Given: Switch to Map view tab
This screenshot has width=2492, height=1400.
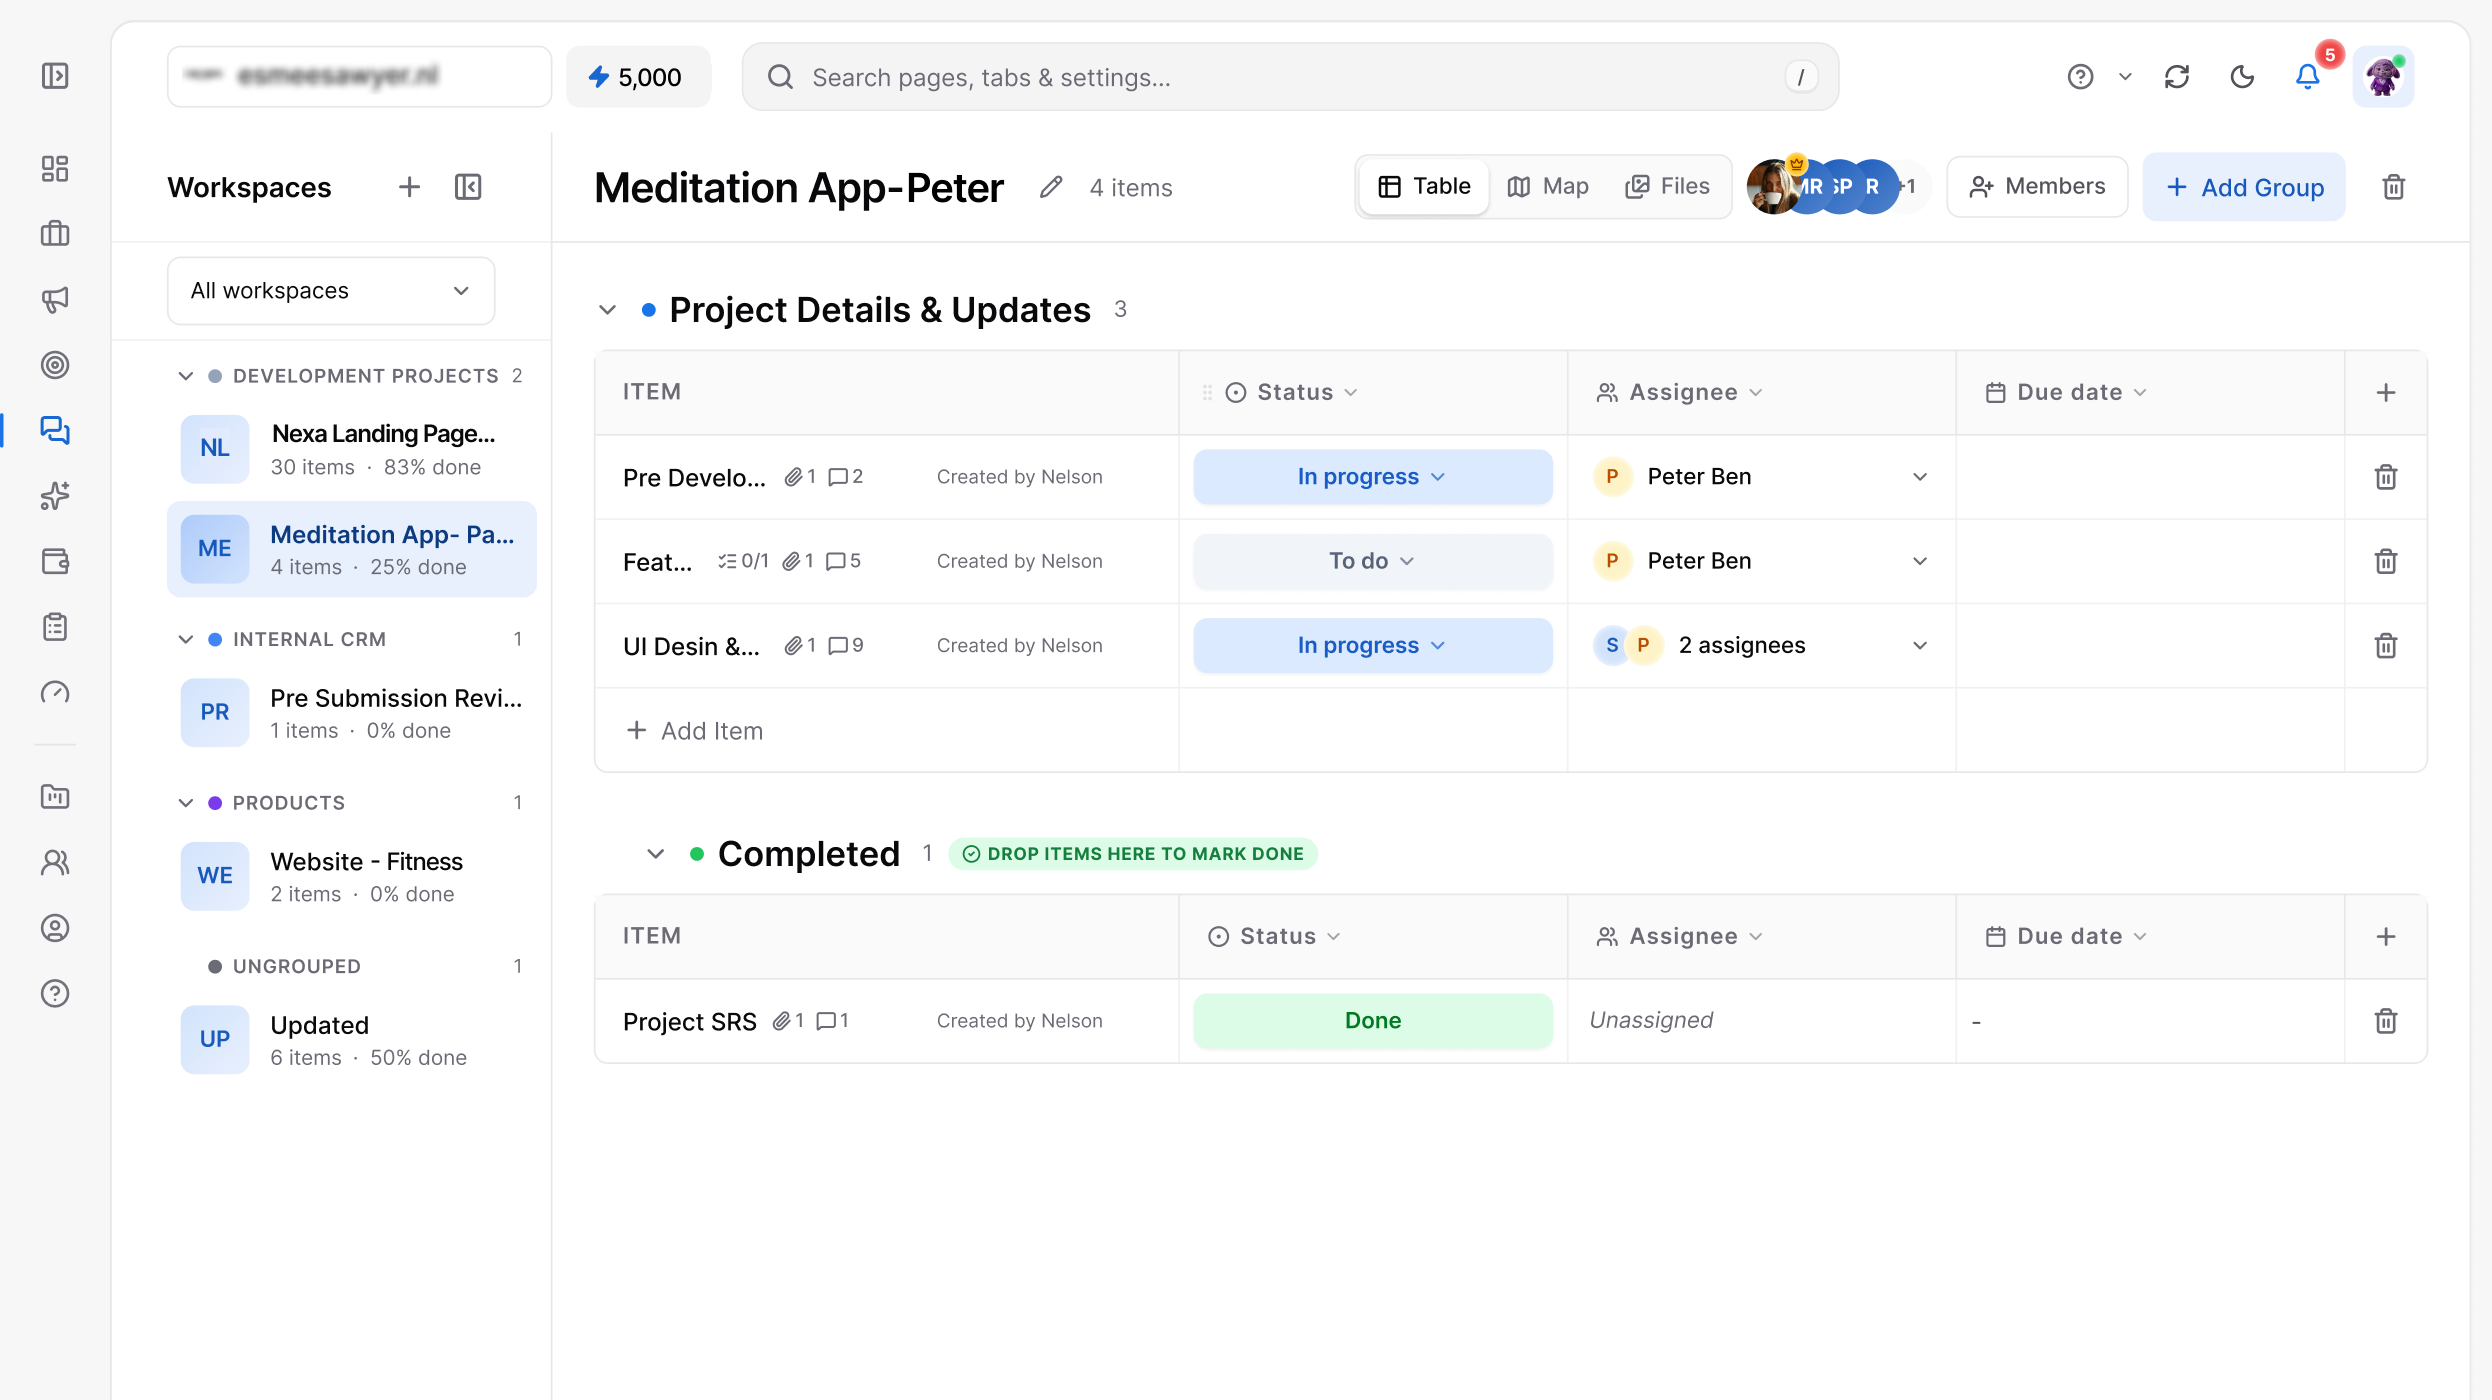Looking at the screenshot, I should 1548,187.
